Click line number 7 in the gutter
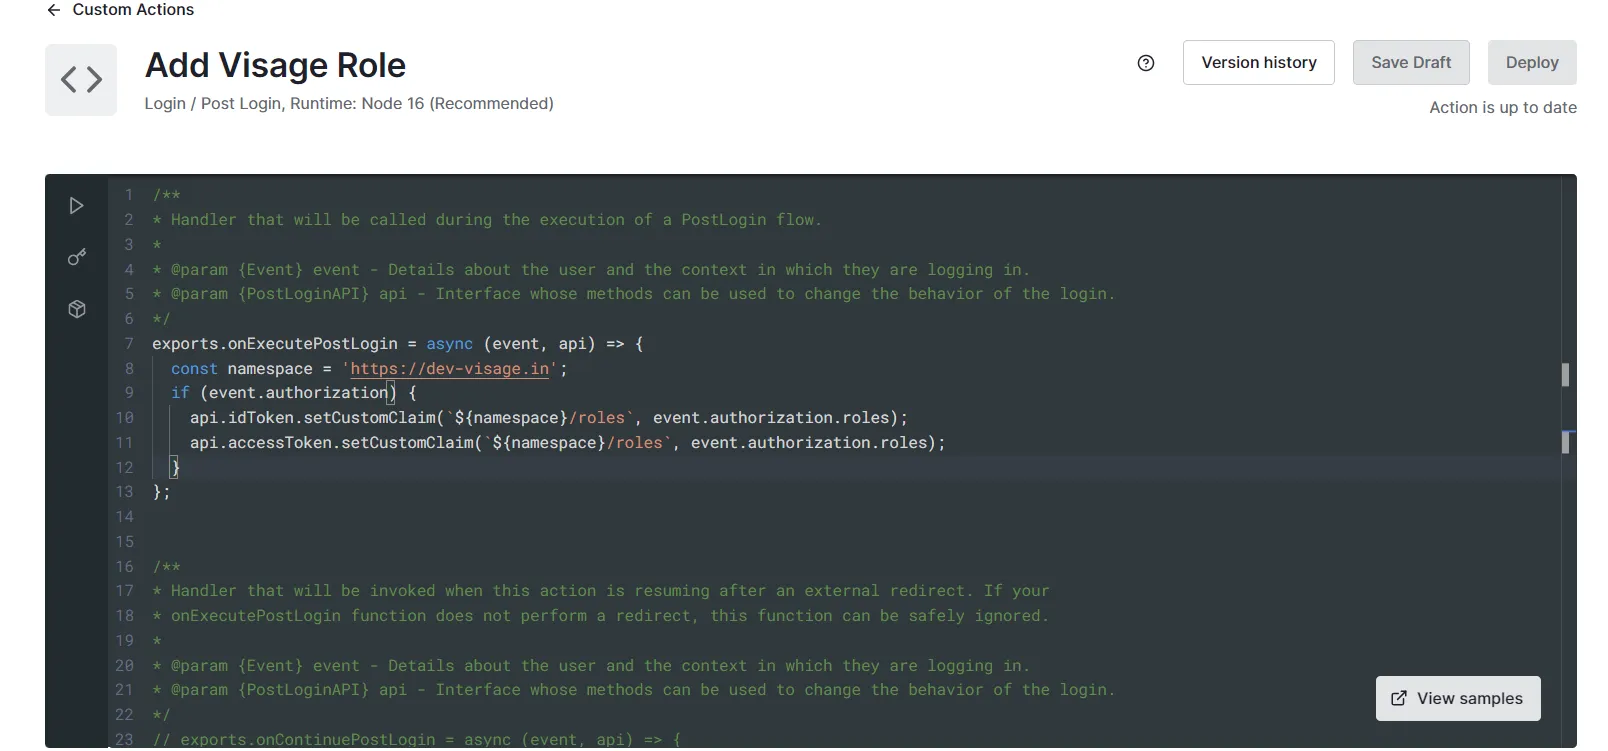This screenshot has height=751, width=1608. pos(128,344)
